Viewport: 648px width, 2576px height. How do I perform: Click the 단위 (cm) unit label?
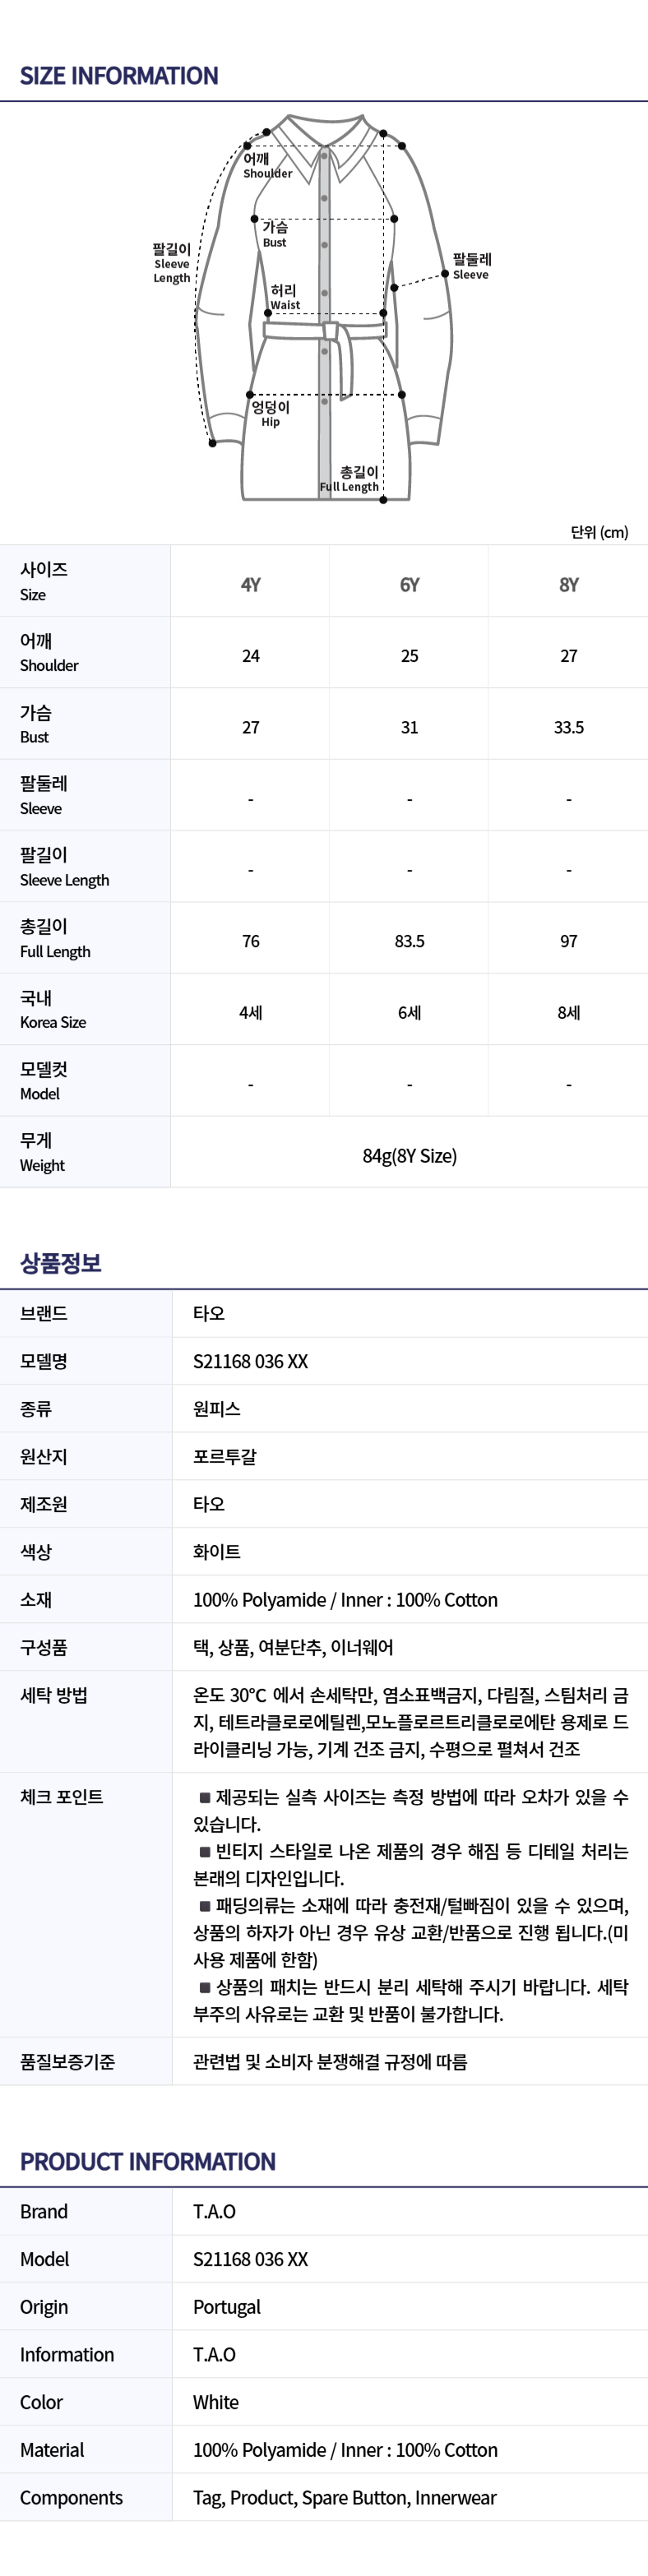(x=599, y=532)
